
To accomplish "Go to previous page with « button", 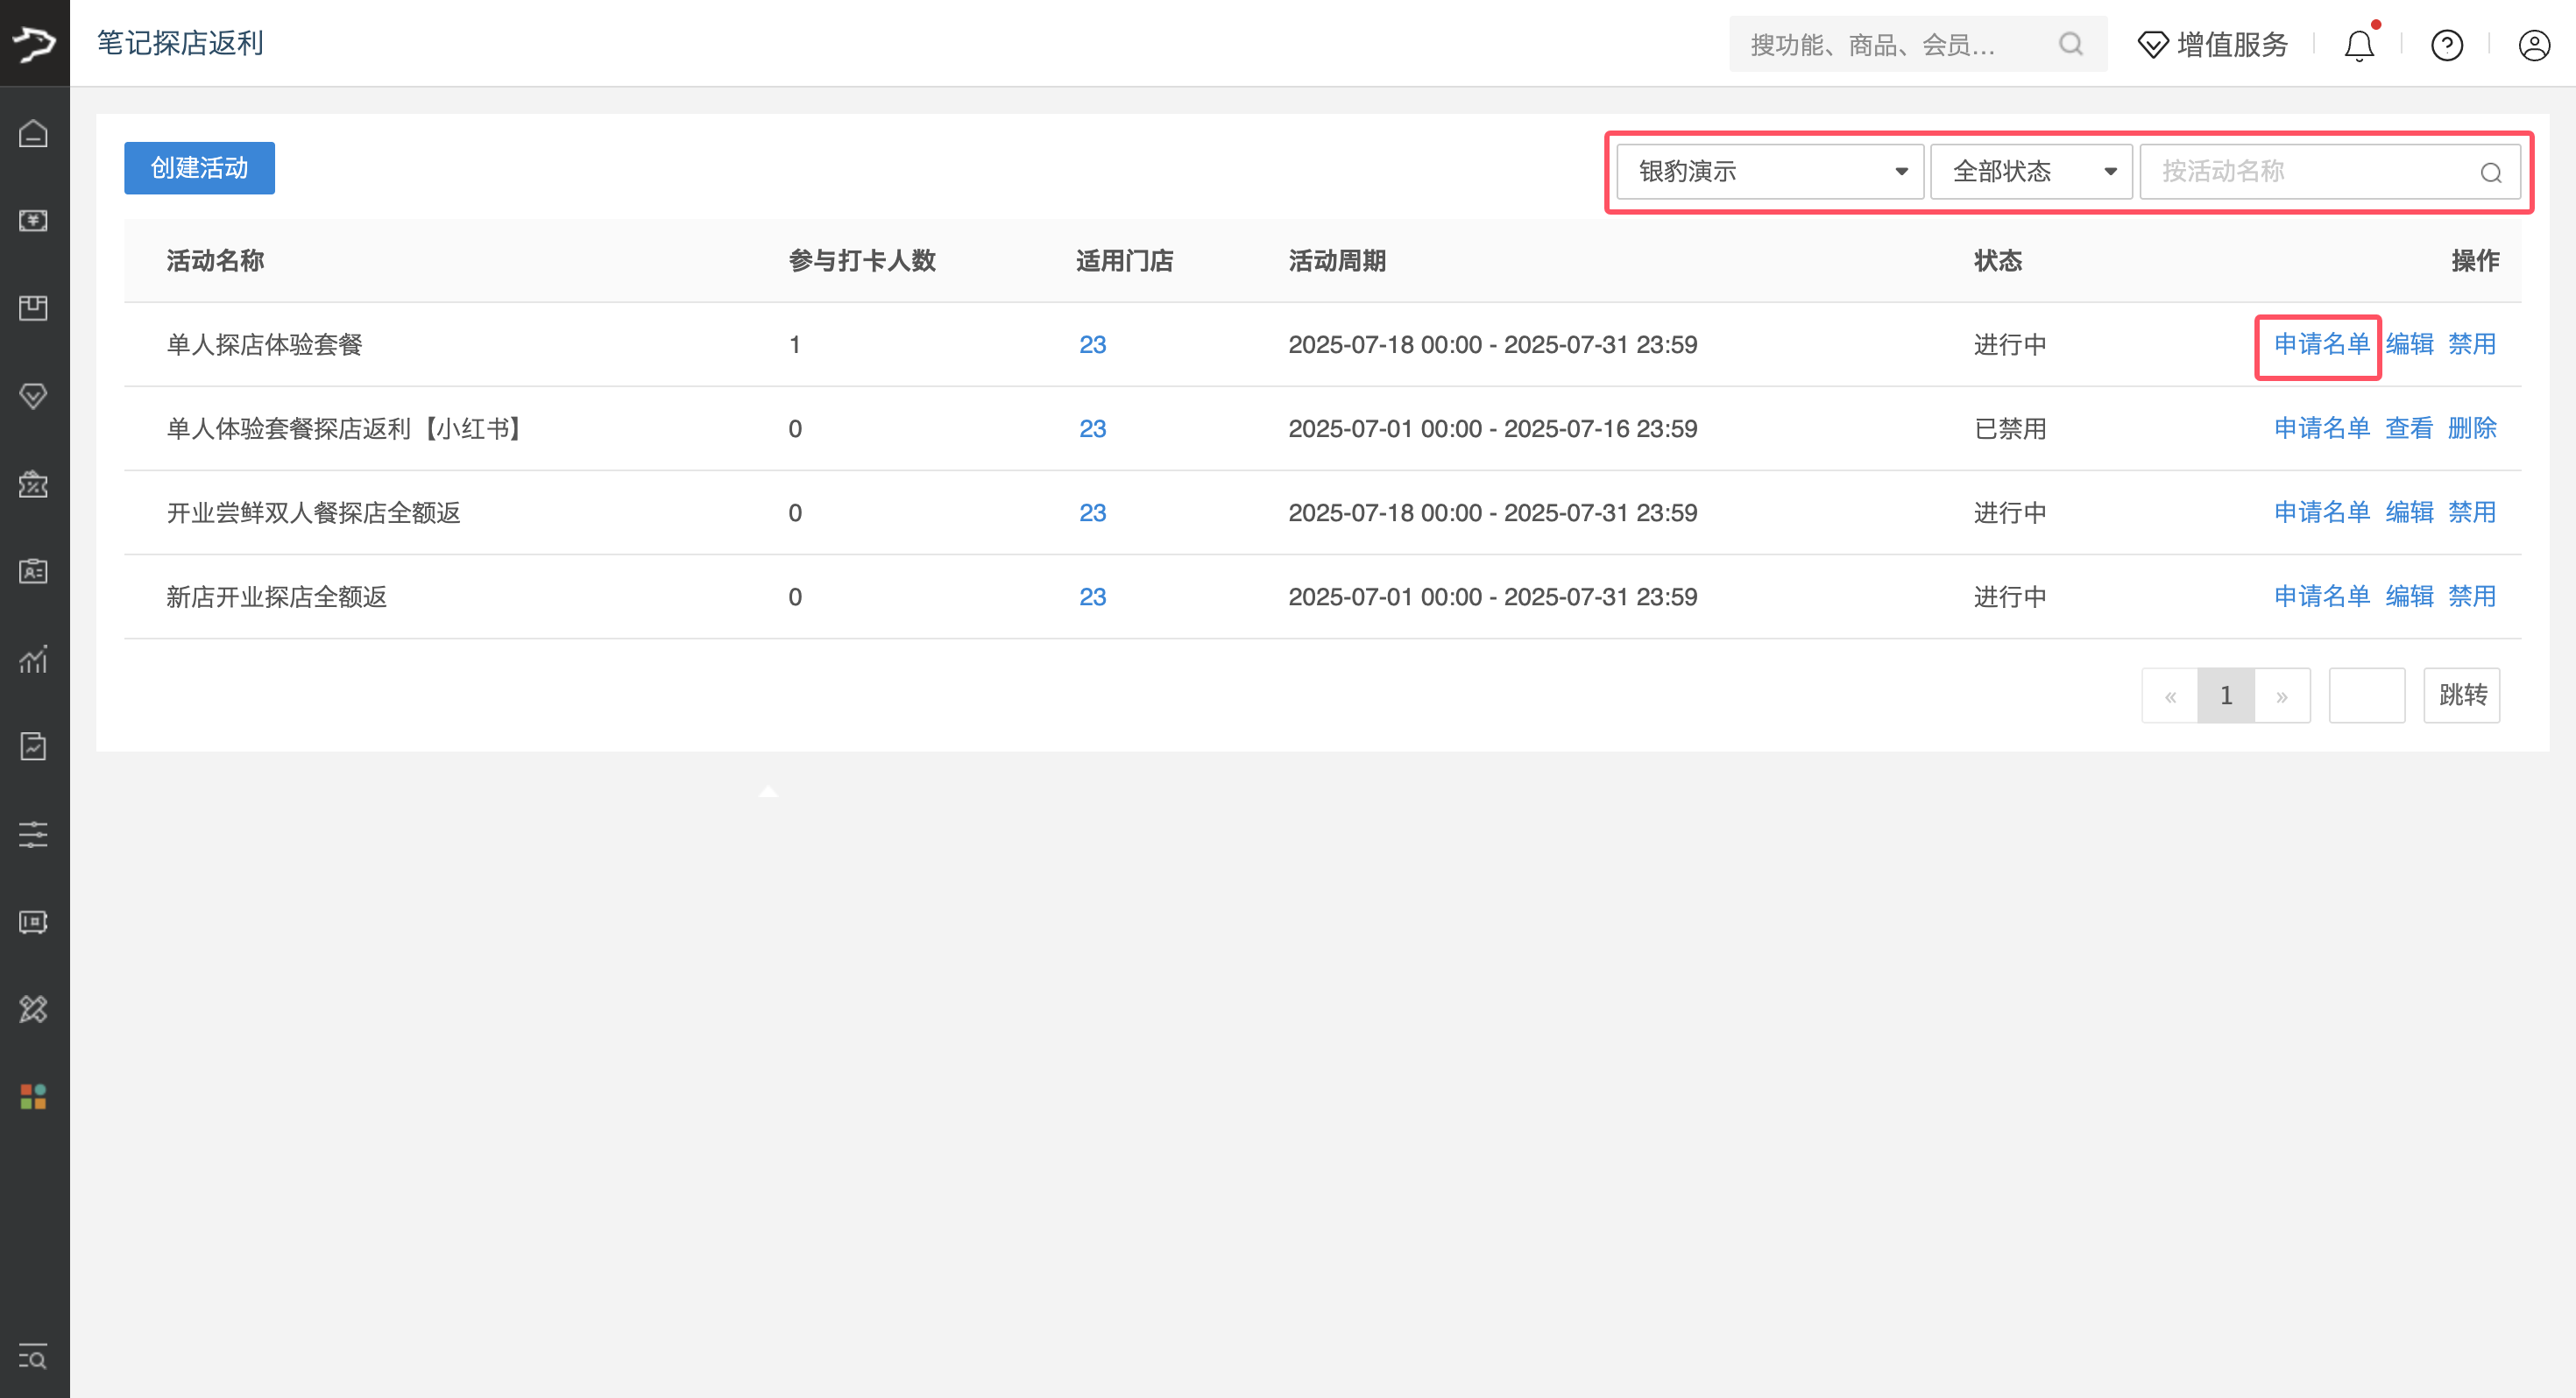I will (2170, 696).
